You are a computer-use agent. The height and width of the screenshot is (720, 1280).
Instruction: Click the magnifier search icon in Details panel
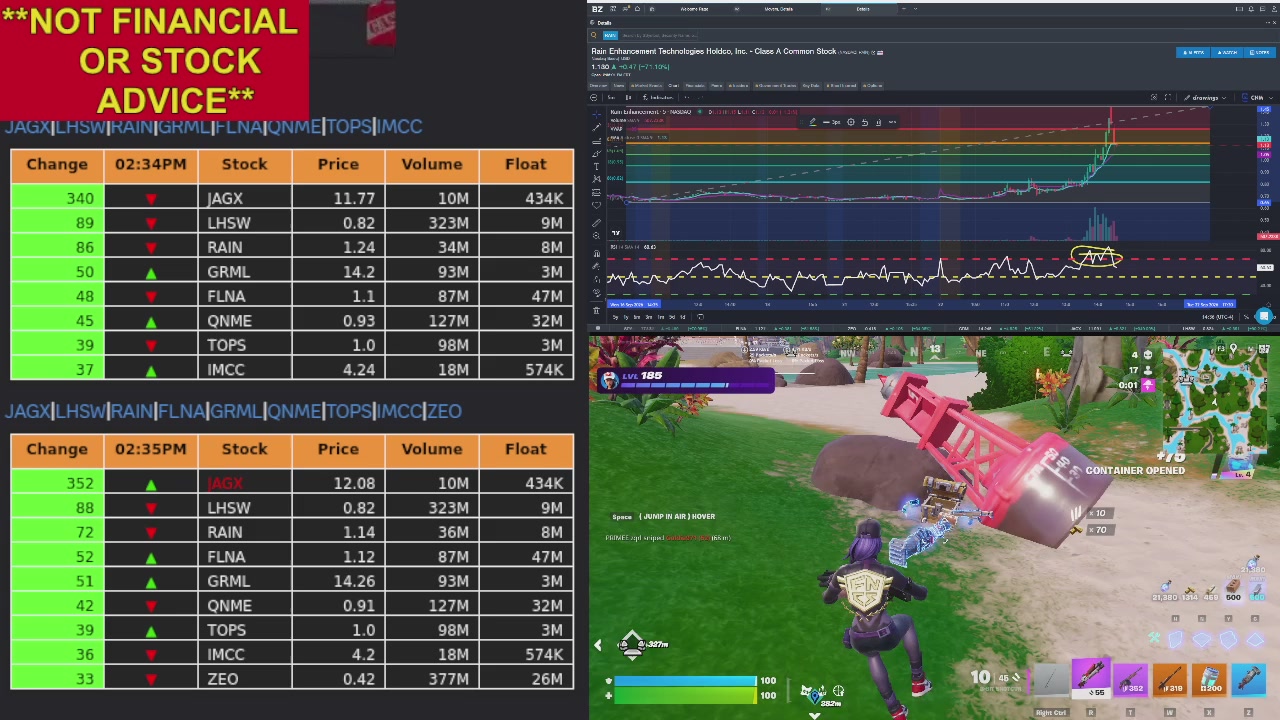(593, 35)
